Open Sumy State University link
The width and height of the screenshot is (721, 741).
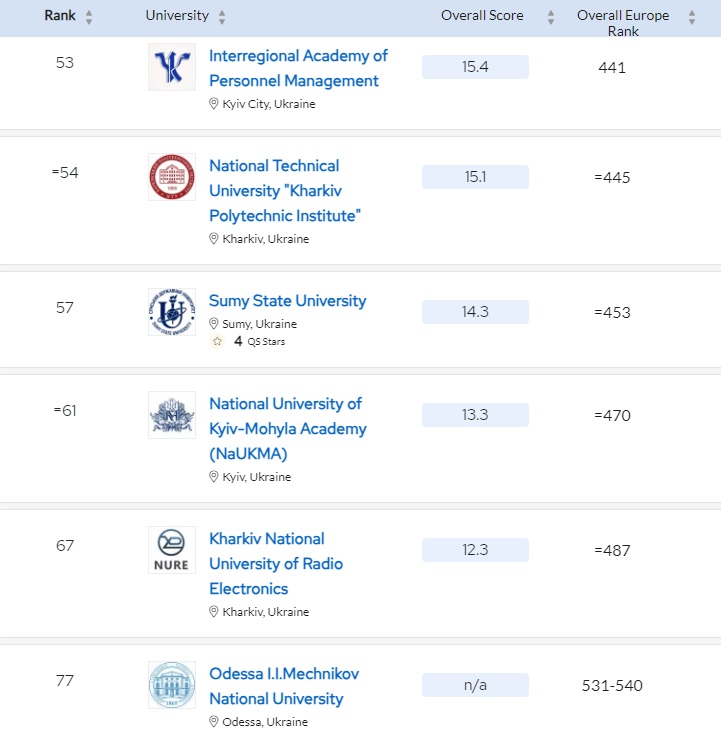coord(287,300)
